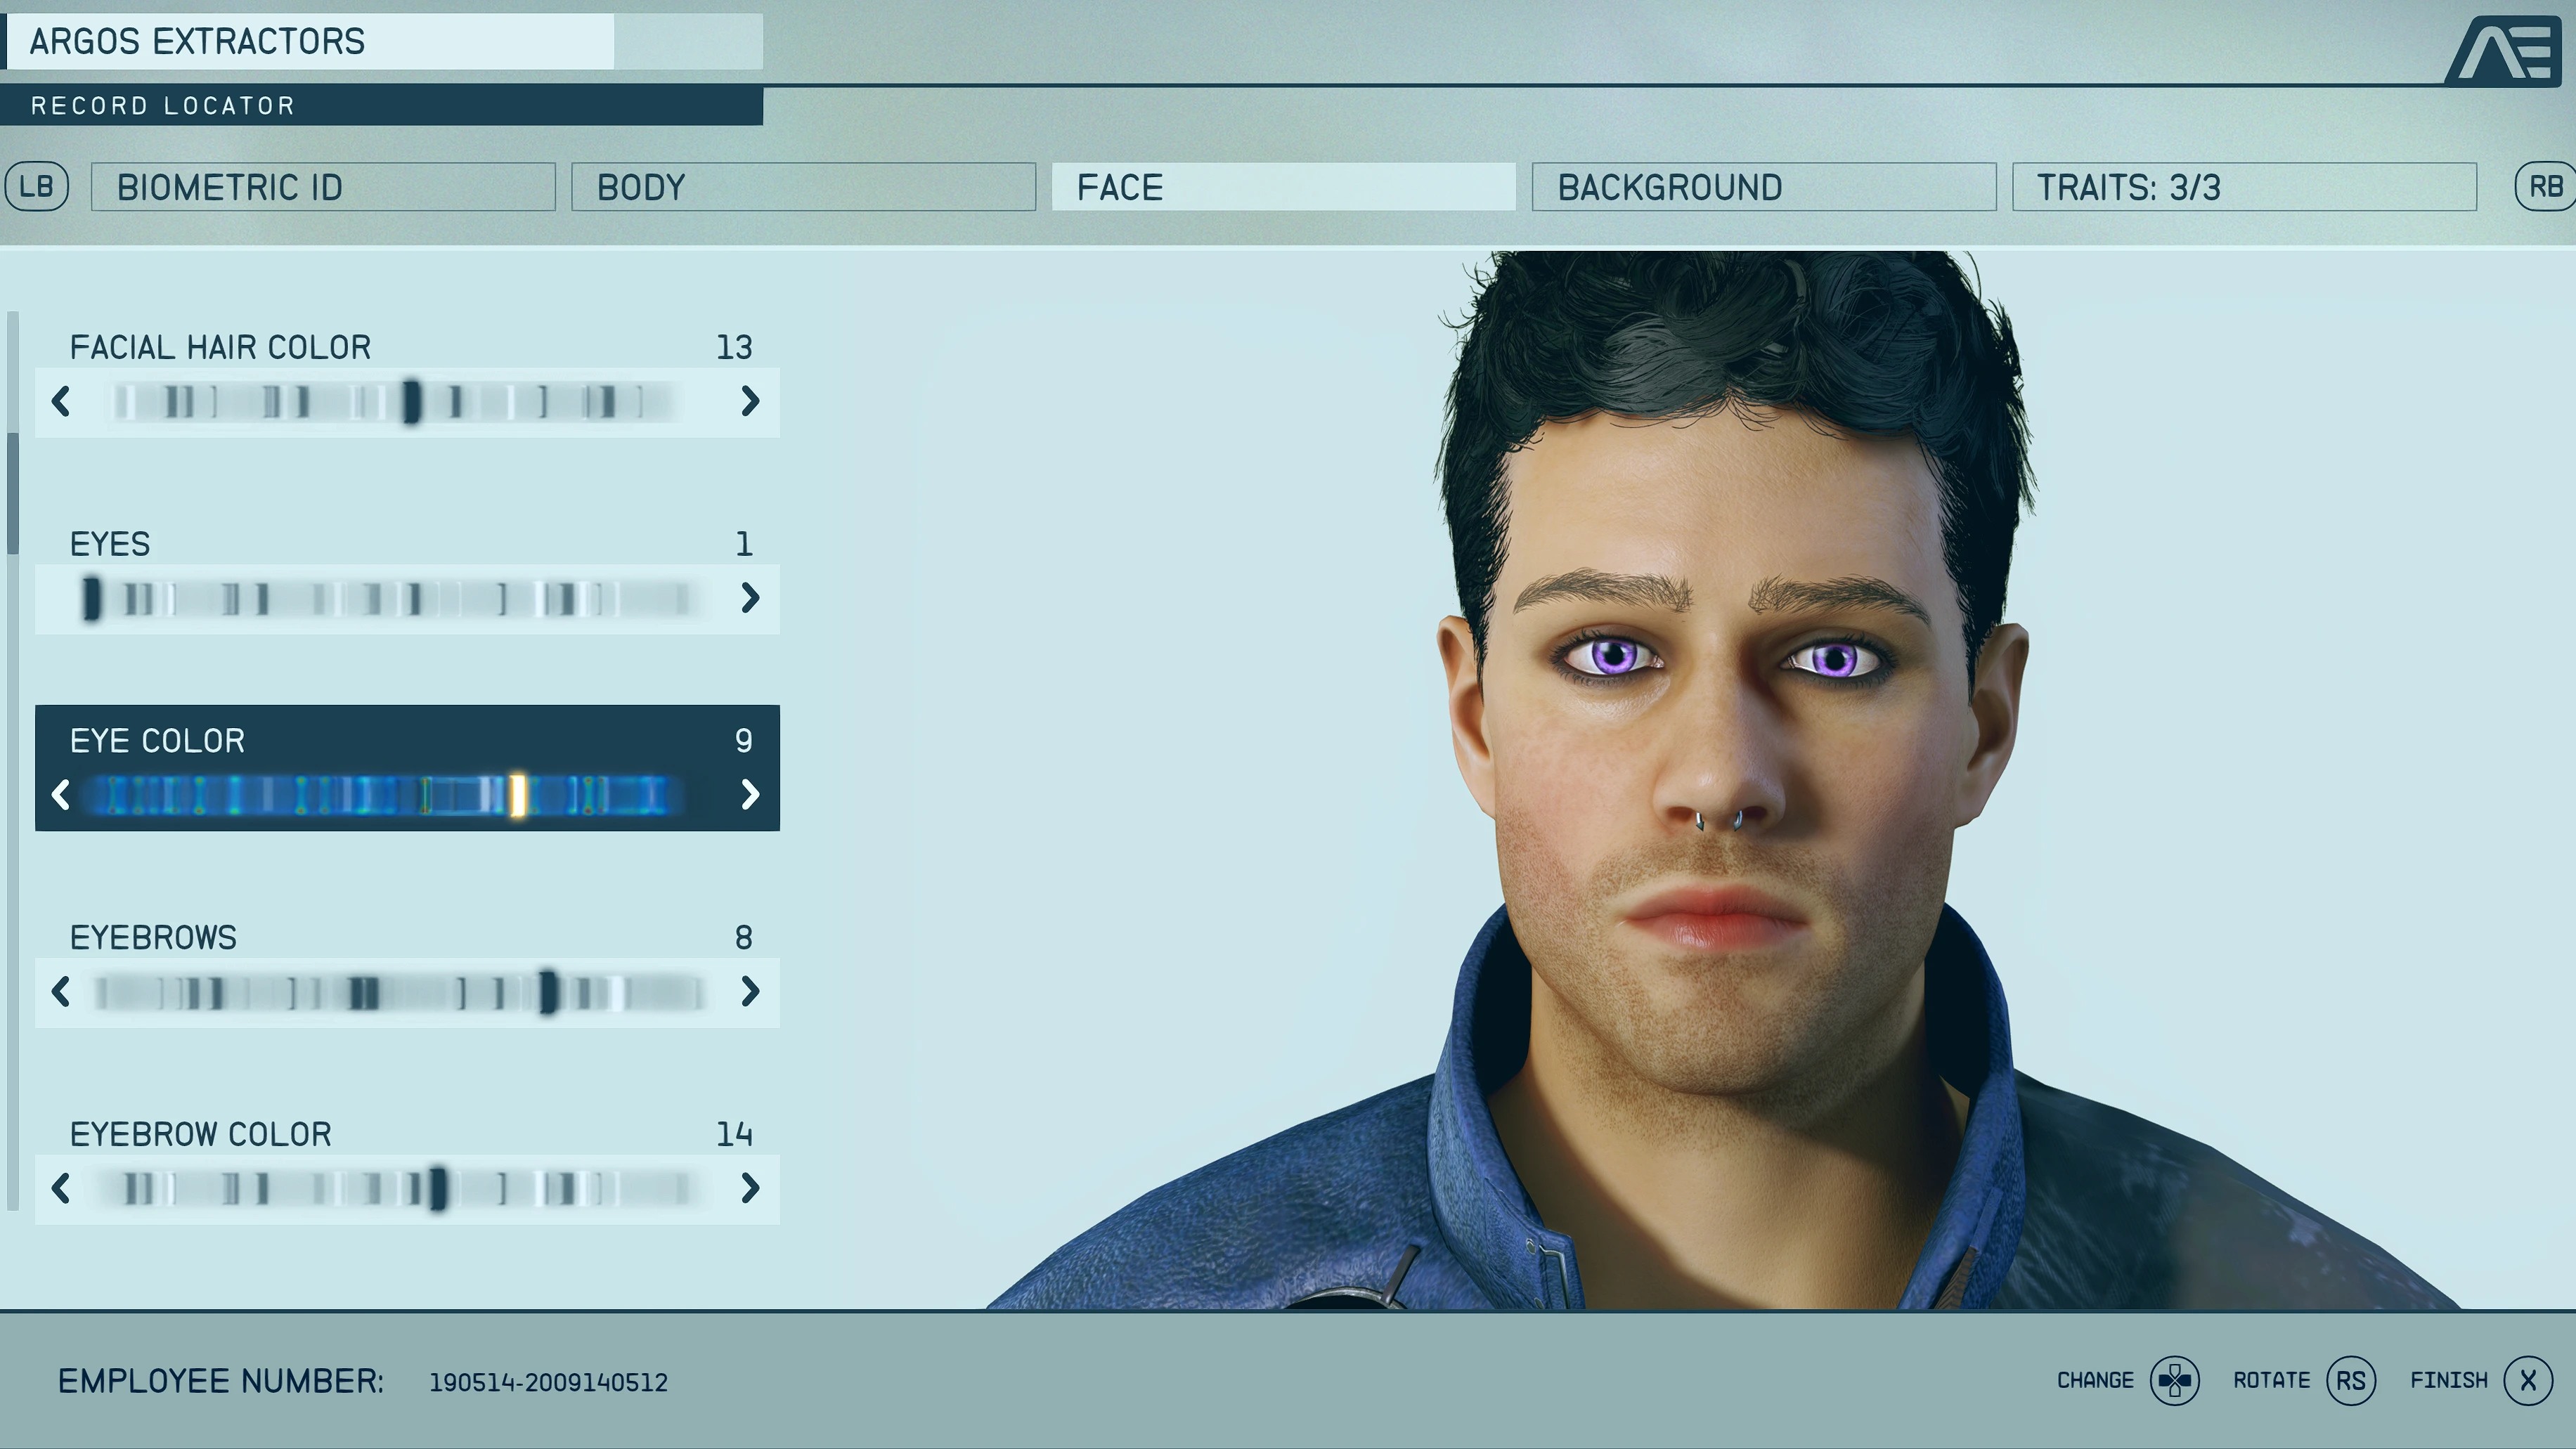Screen dimensions: 2576x1449
Task: Click right arrow for Eyebrows
Action: pyautogui.click(x=750, y=992)
